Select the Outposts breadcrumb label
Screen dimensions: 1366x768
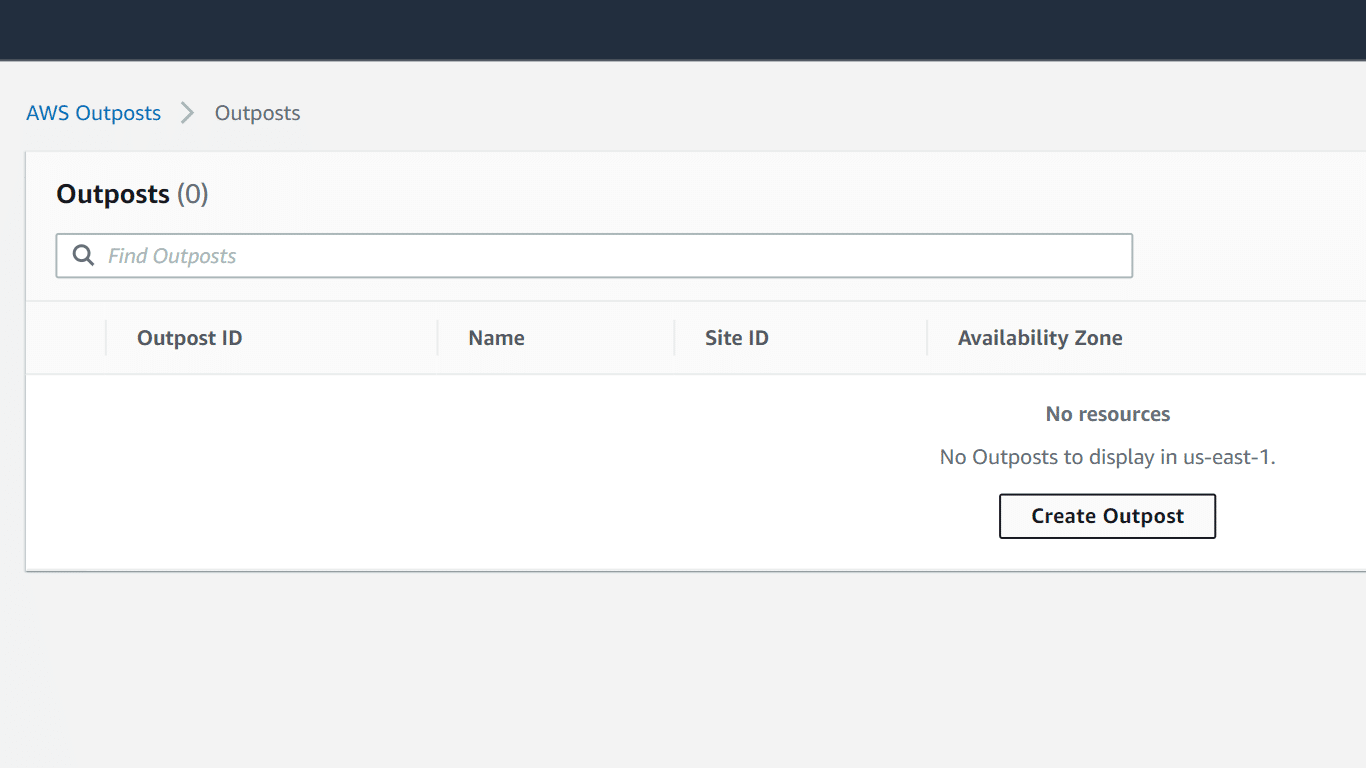coord(257,113)
